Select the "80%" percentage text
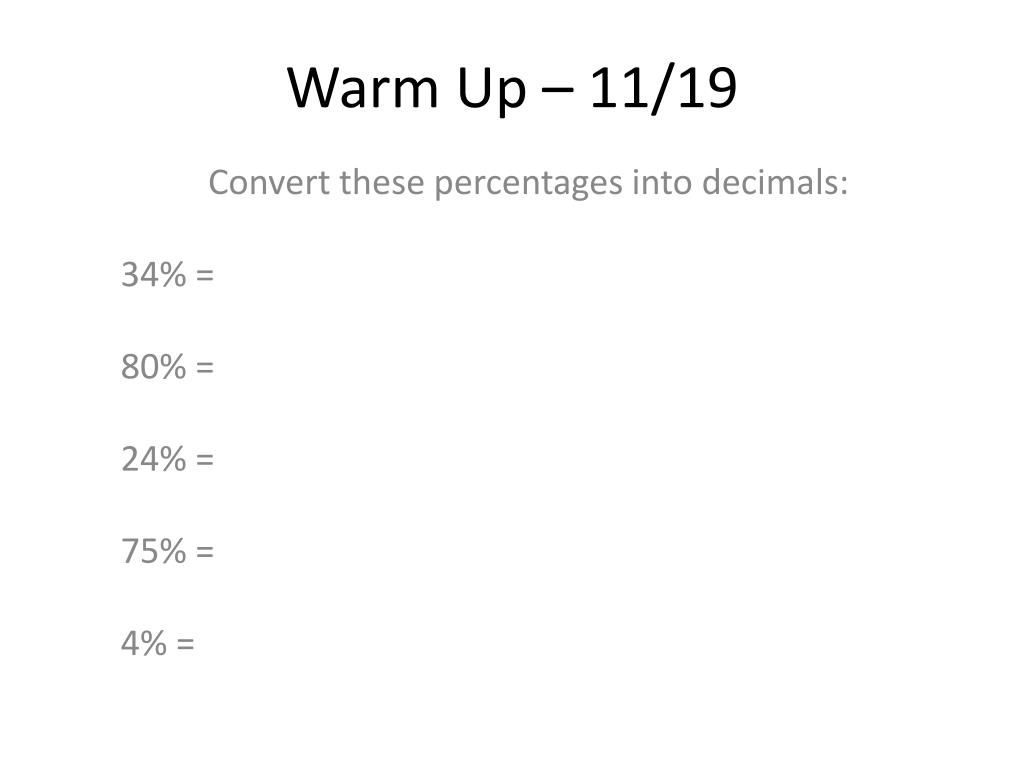This screenshot has width=1024, height=768. [x=153, y=367]
